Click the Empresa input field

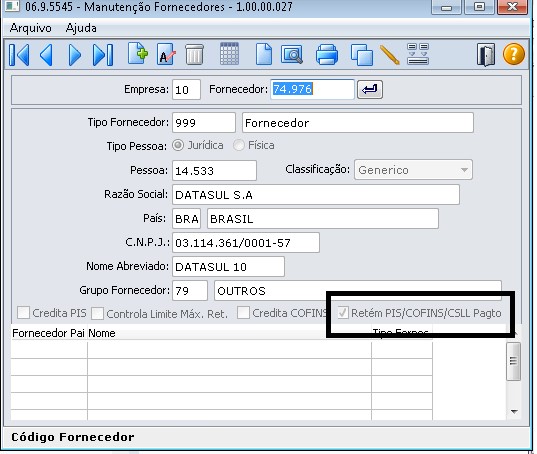[186, 90]
